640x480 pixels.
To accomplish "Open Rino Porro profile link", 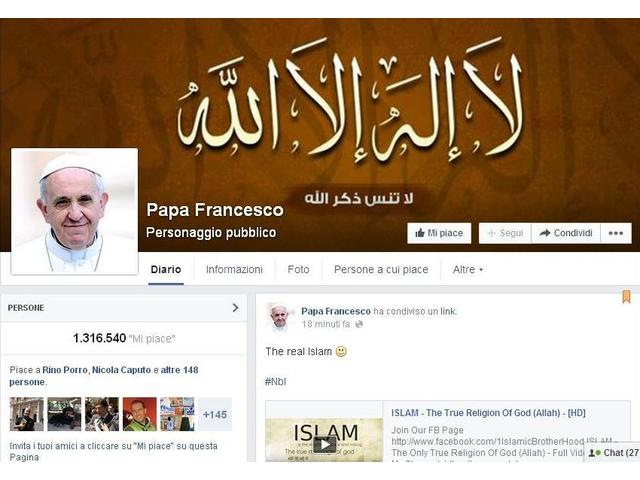I will [65, 370].
